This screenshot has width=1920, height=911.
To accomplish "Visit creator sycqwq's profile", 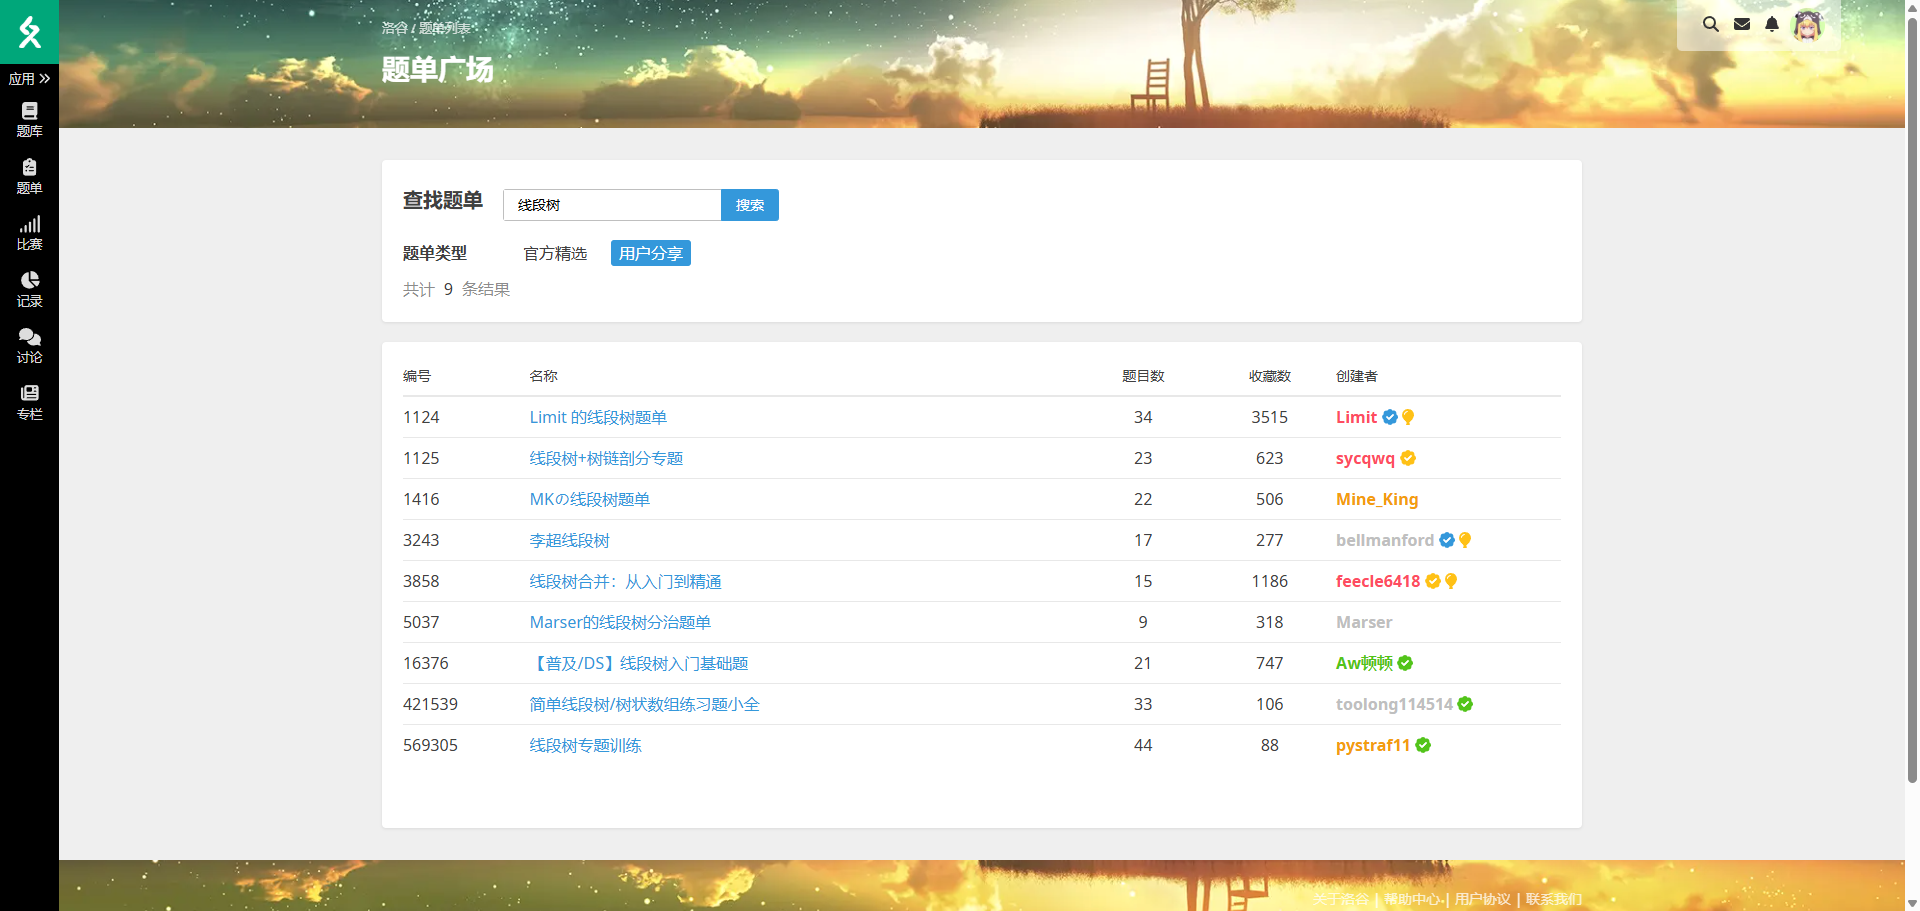I will click(x=1365, y=458).
